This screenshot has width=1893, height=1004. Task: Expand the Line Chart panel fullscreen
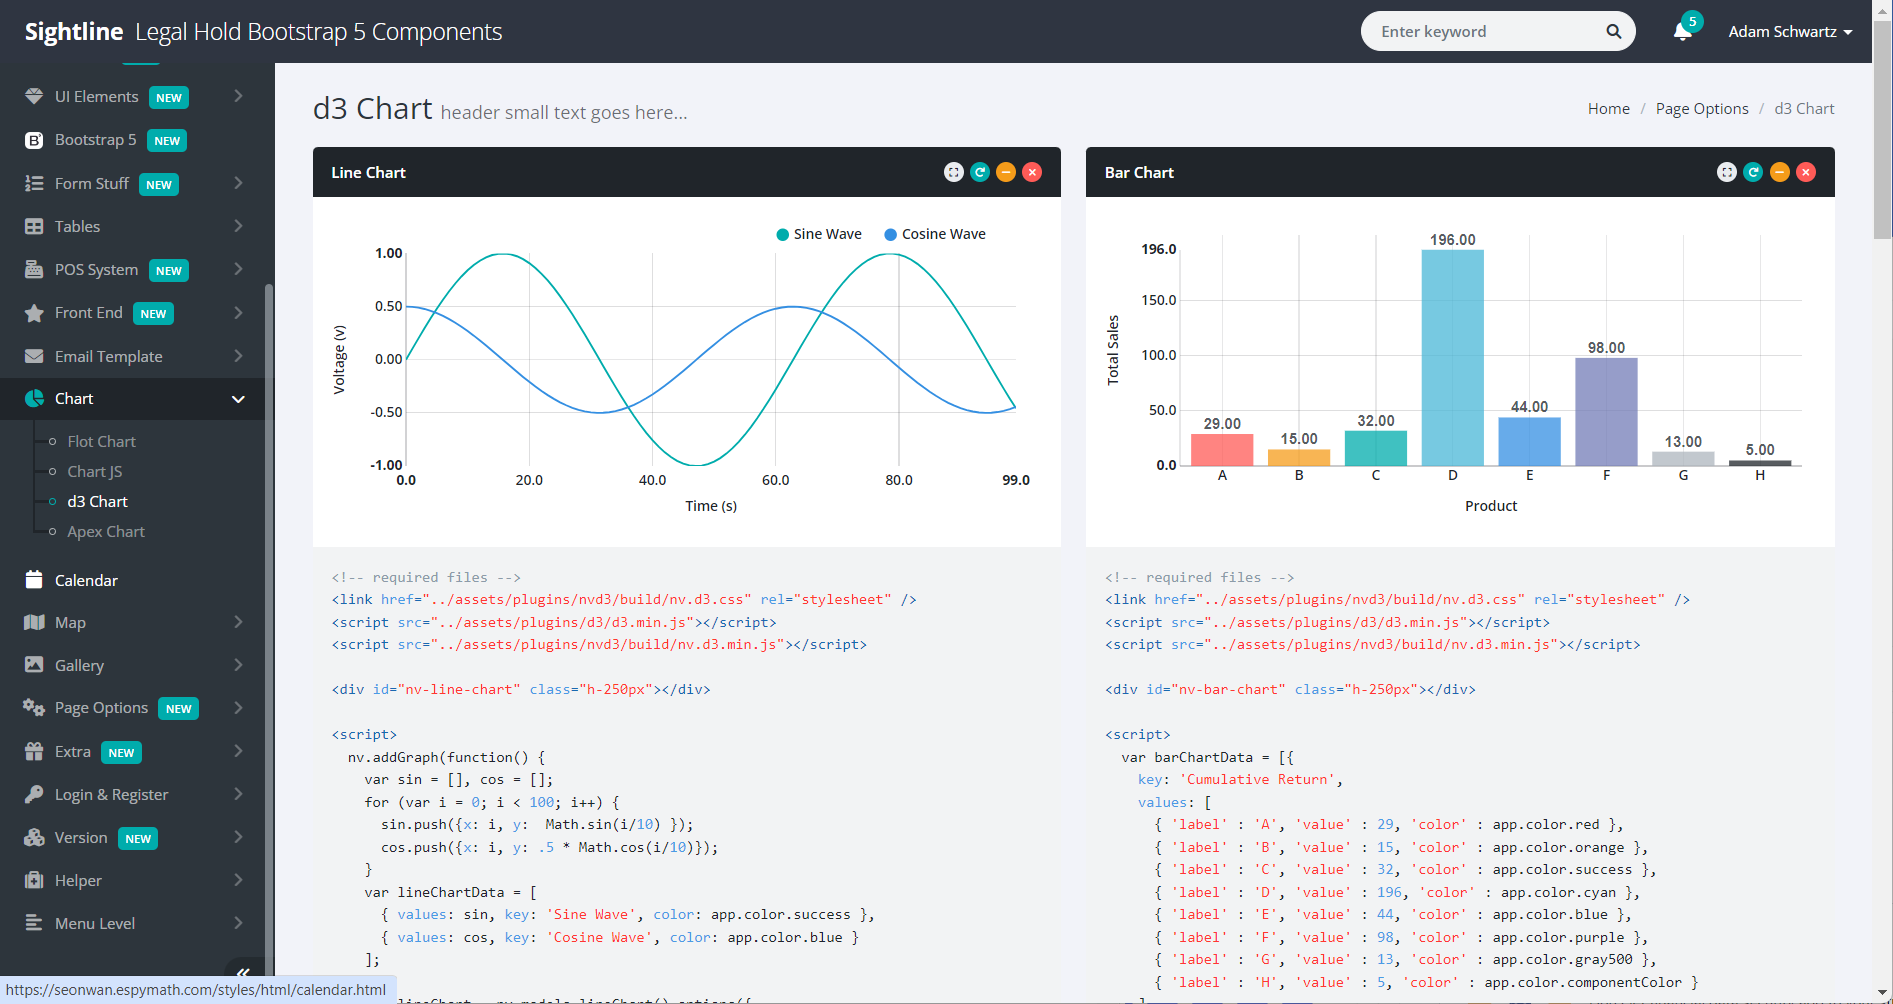tap(953, 172)
